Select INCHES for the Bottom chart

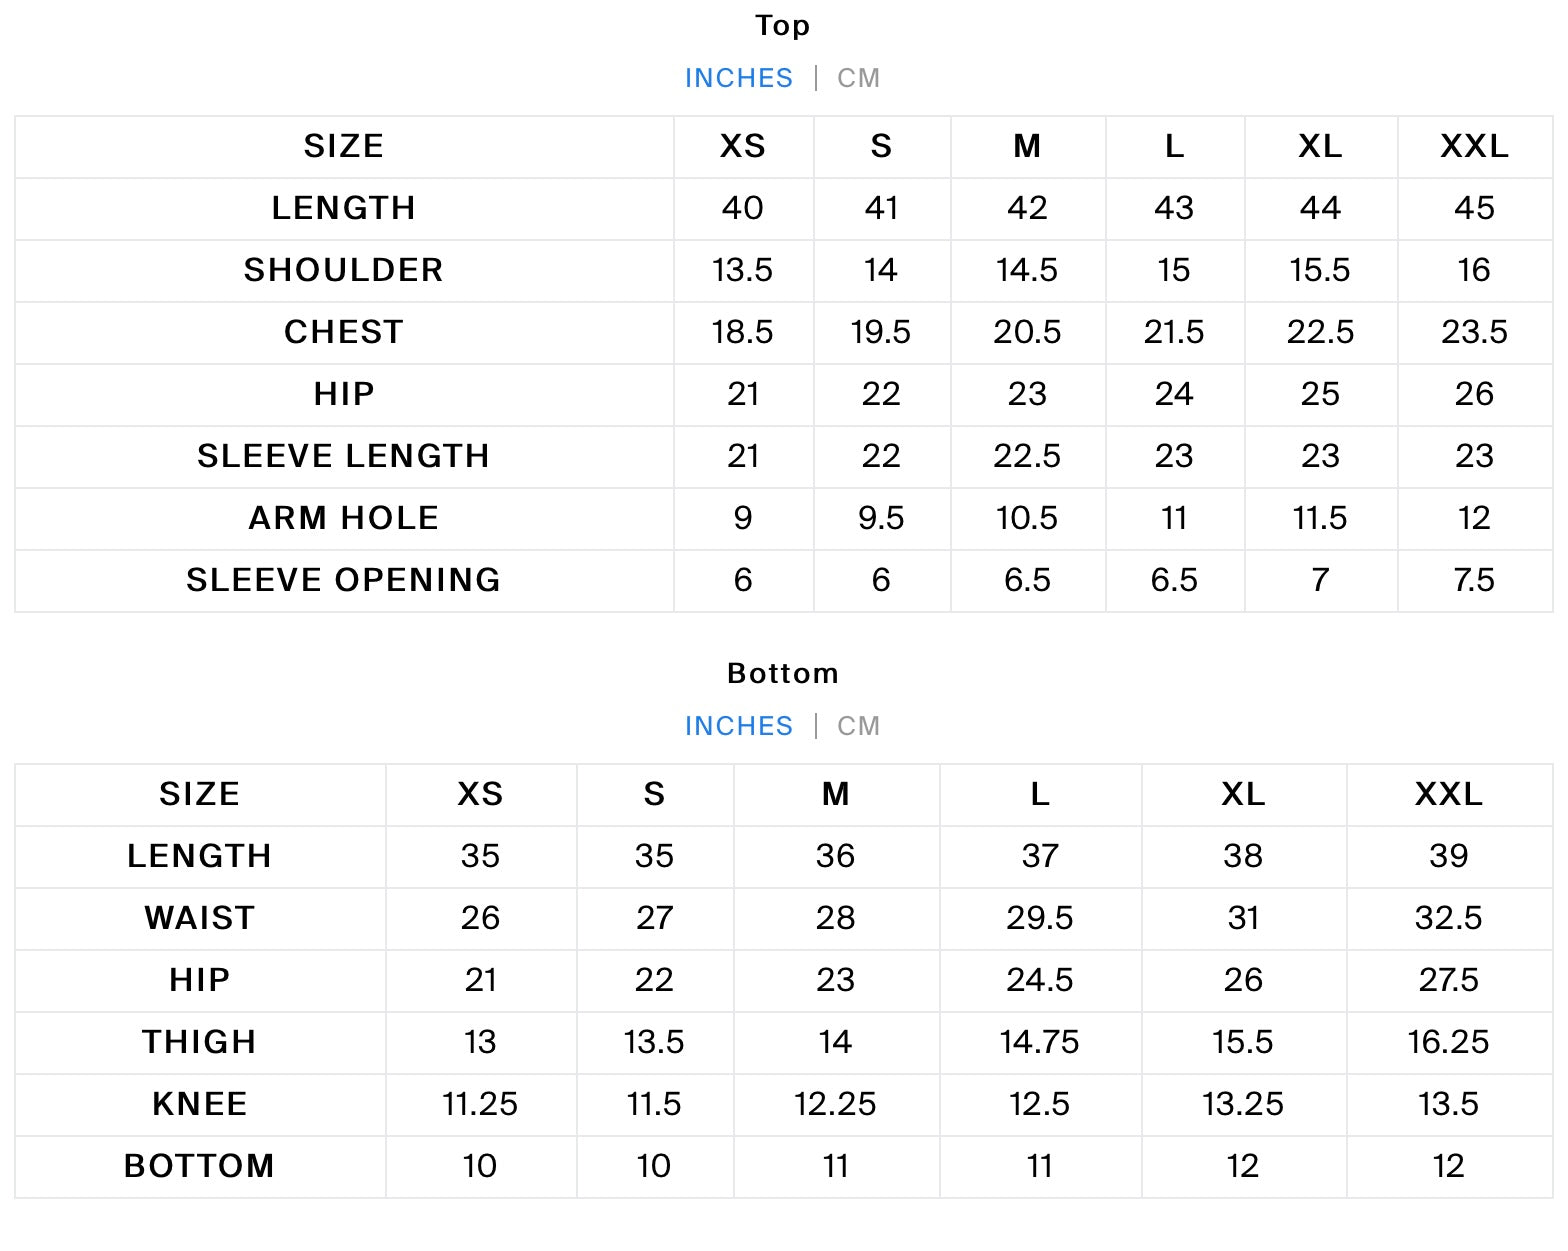[738, 726]
